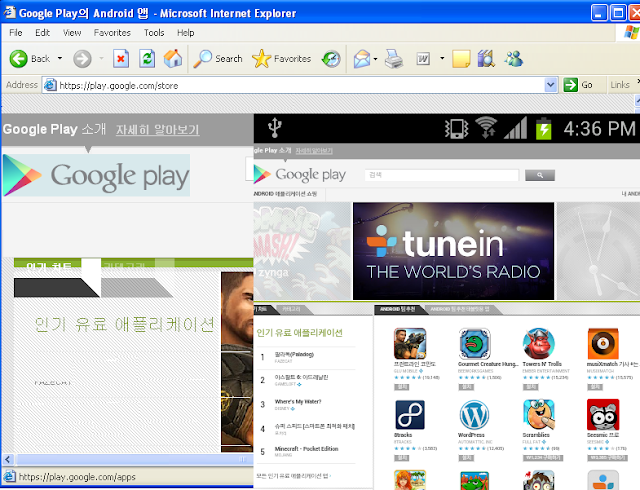Viewport: 640px width, 490px height.
Task: Open the Help menu
Action: click(x=185, y=33)
